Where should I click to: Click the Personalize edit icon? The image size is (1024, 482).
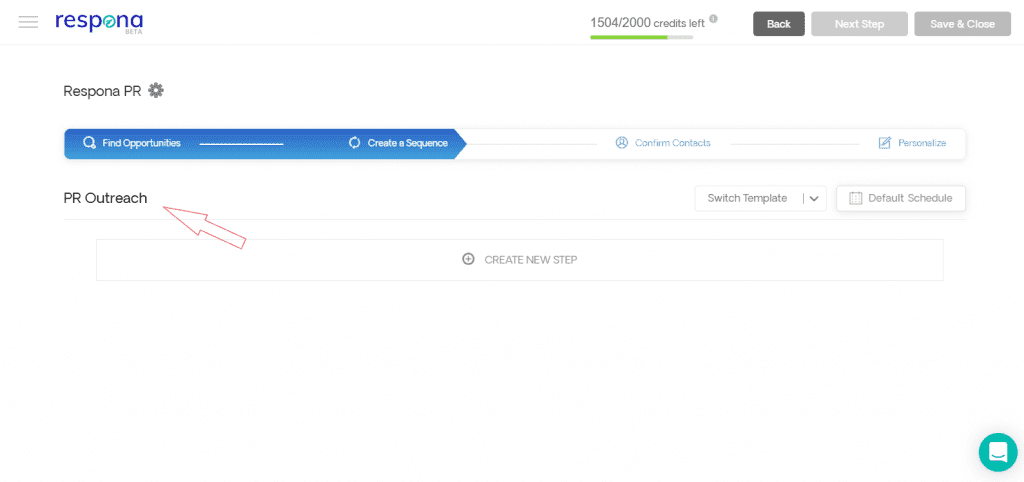click(x=884, y=143)
